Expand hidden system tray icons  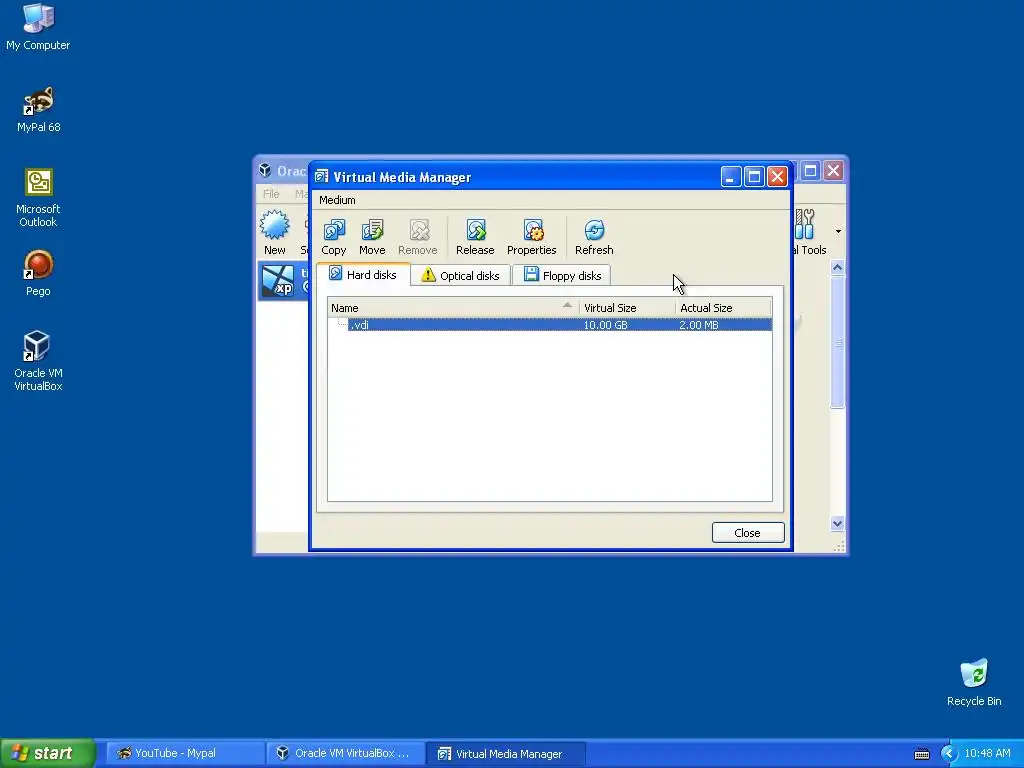pyautogui.click(x=948, y=754)
